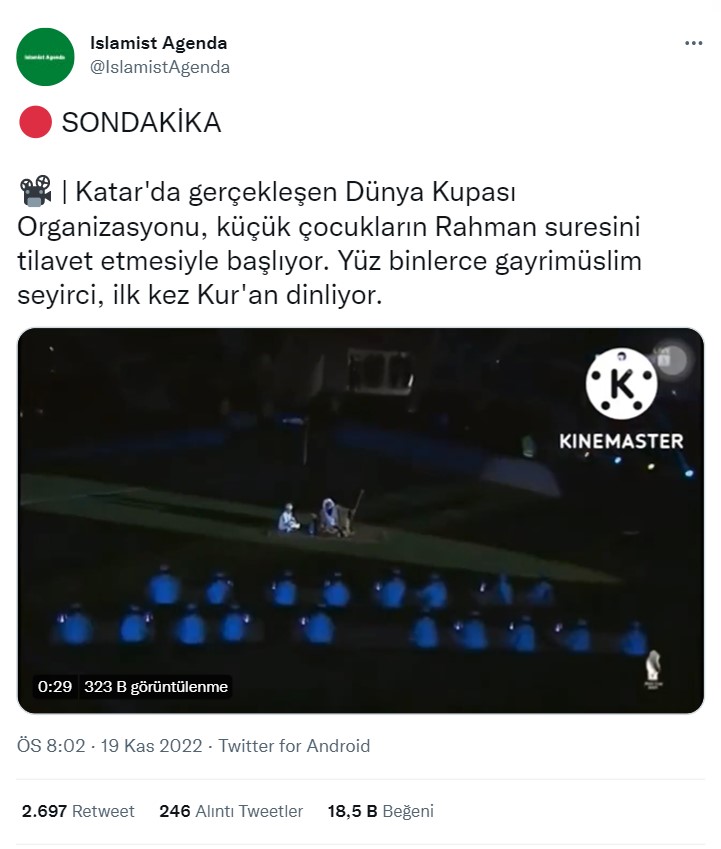
Task: Click the red circle emoji before SONDAKİKA
Action: point(35,122)
